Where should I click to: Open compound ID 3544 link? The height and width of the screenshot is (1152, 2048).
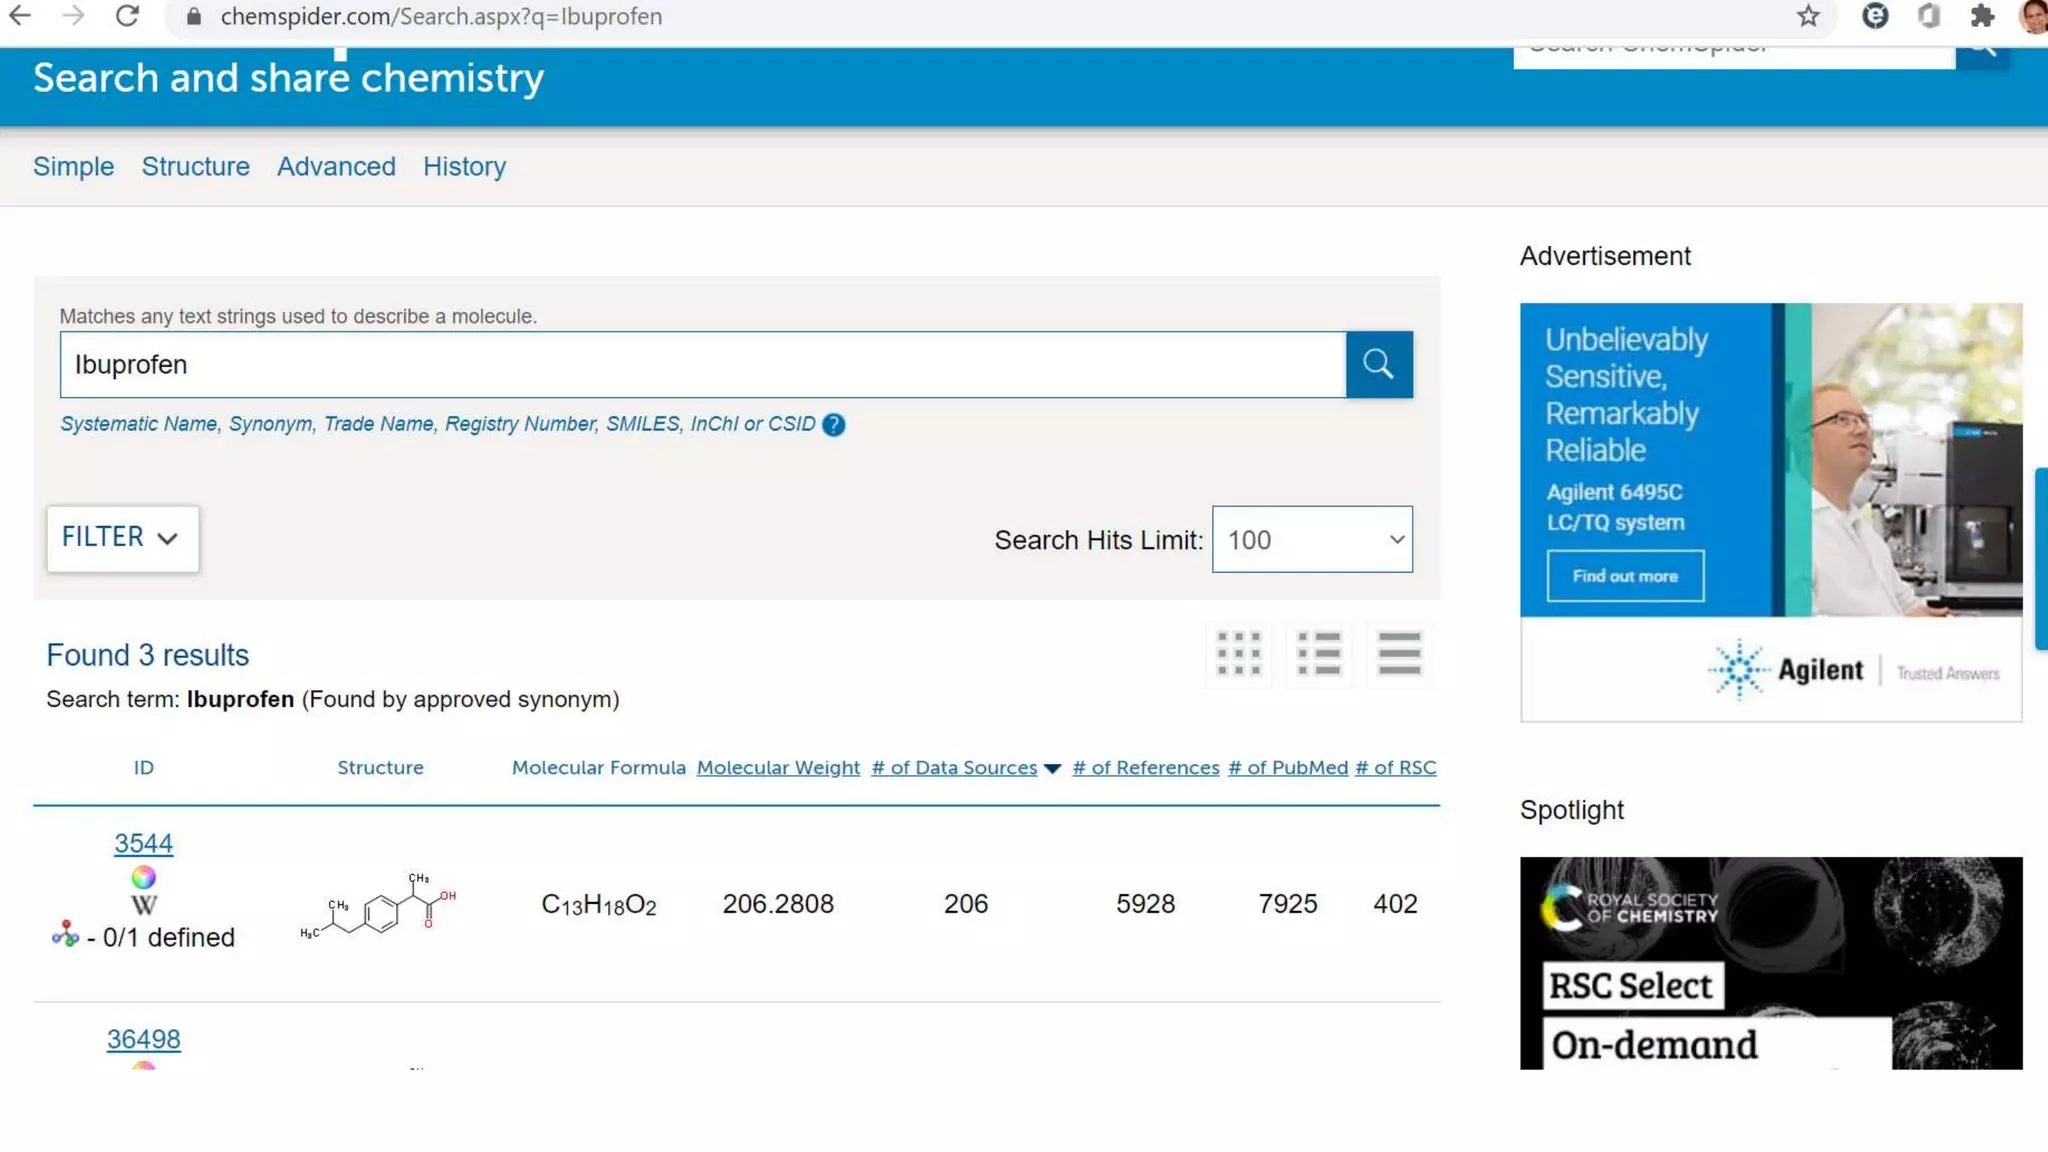(143, 843)
